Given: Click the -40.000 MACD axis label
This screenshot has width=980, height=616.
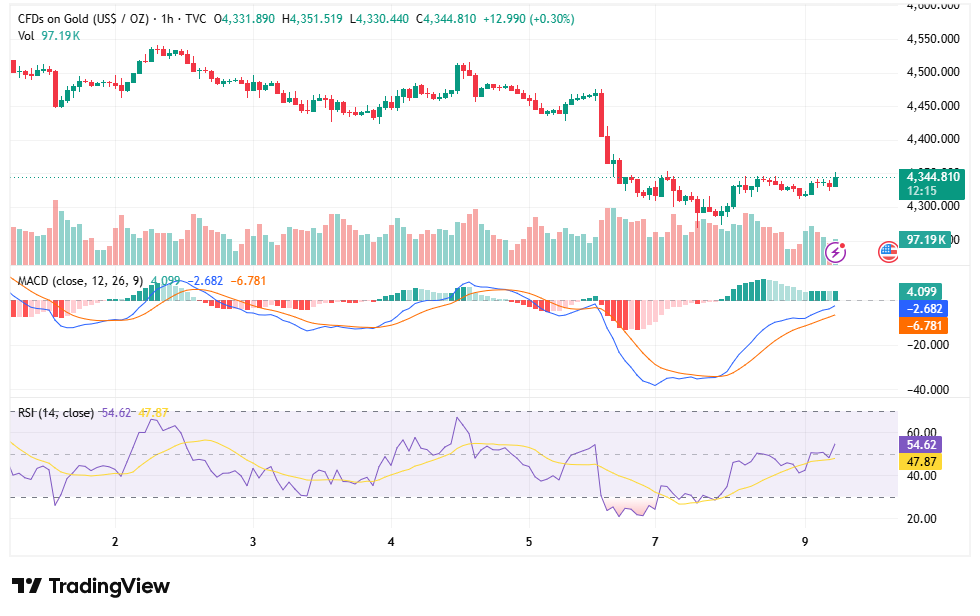Looking at the screenshot, I should 928,389.
